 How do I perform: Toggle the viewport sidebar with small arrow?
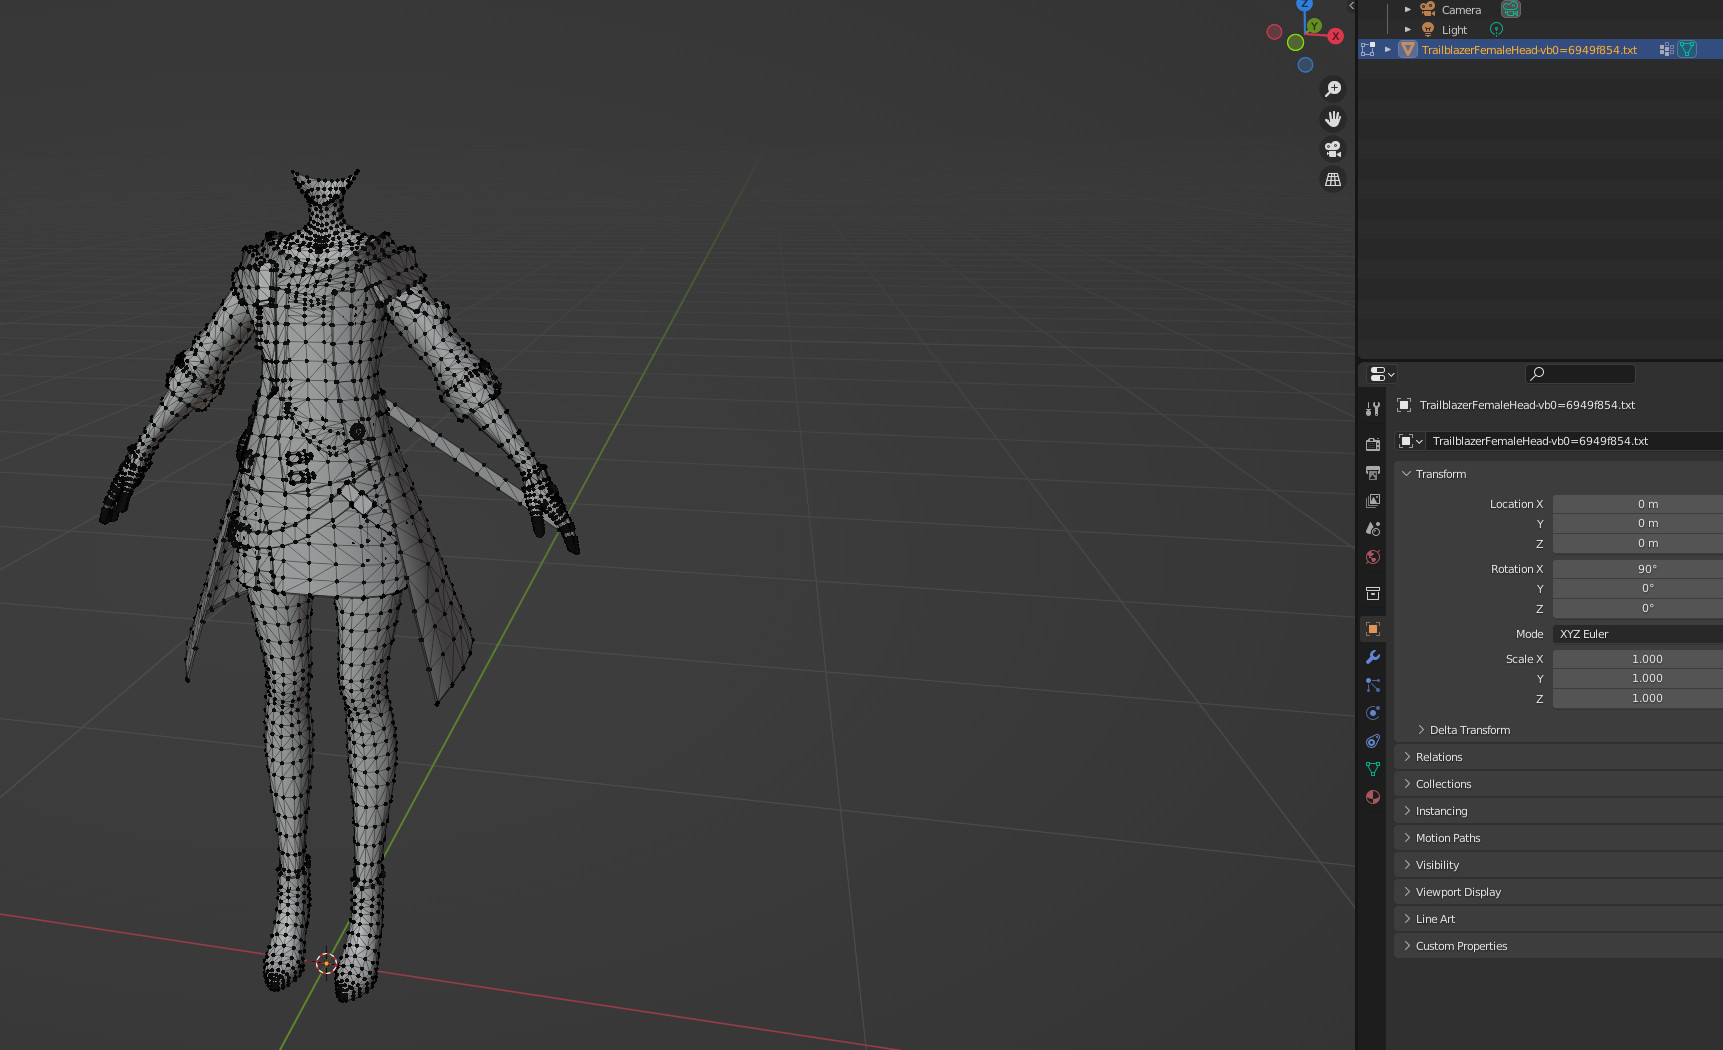pos(1351,6)
